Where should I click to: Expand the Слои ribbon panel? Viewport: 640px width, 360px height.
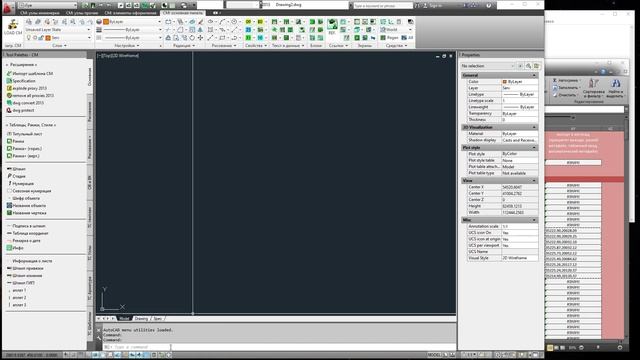click(x=59, y=45)
